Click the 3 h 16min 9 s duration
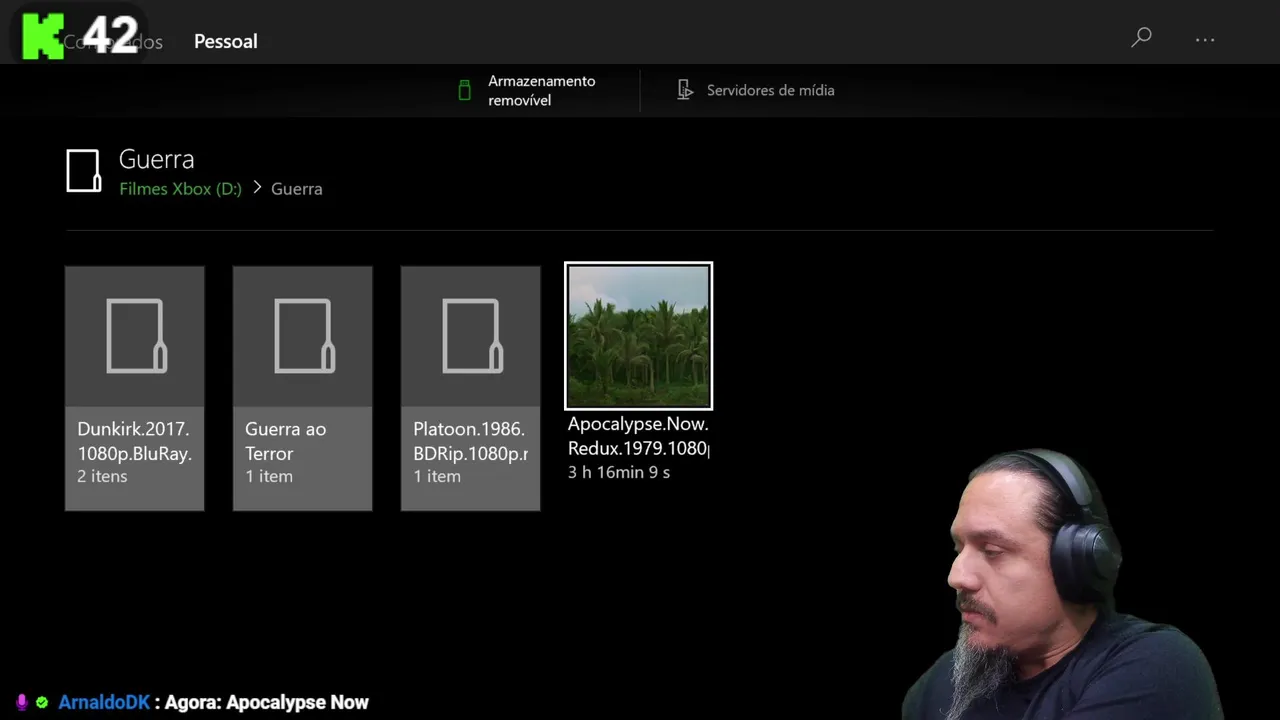The image size is (1280, 720). (619, 472)
